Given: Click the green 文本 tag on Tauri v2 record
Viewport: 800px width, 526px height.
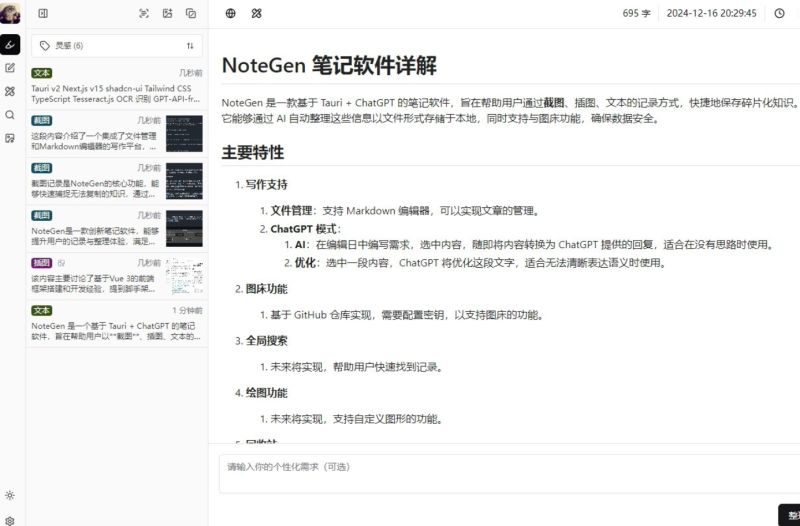Looking at the screenshot, I should [x=42, y=73].
